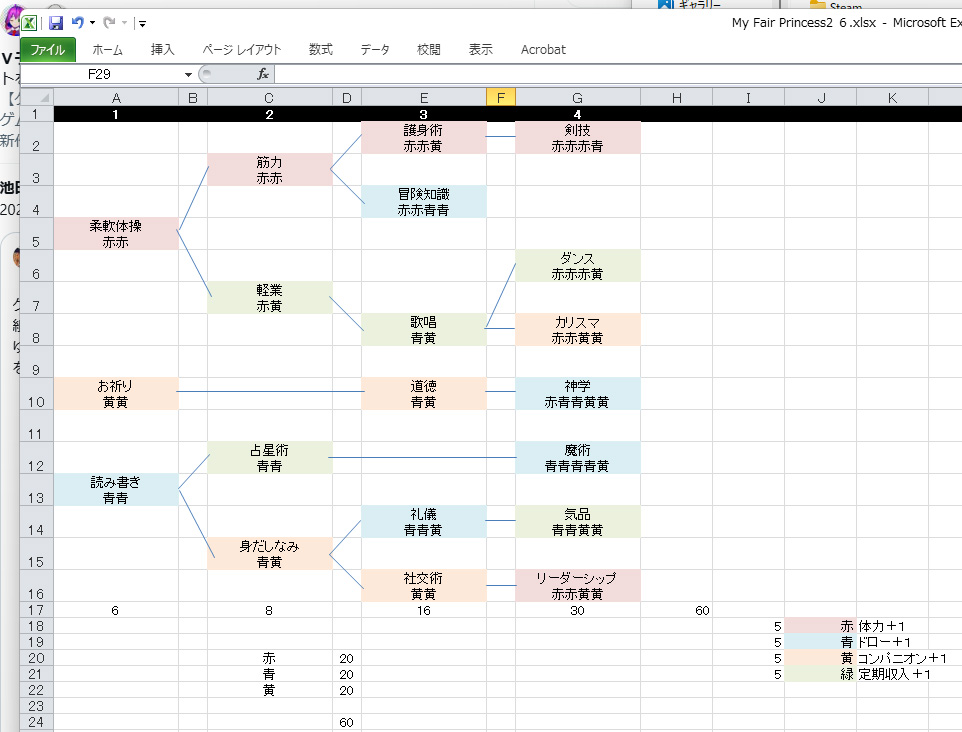Select header cell 3 in black row
The width and height of the screenshot is (962, 732).
click(423, 114)
